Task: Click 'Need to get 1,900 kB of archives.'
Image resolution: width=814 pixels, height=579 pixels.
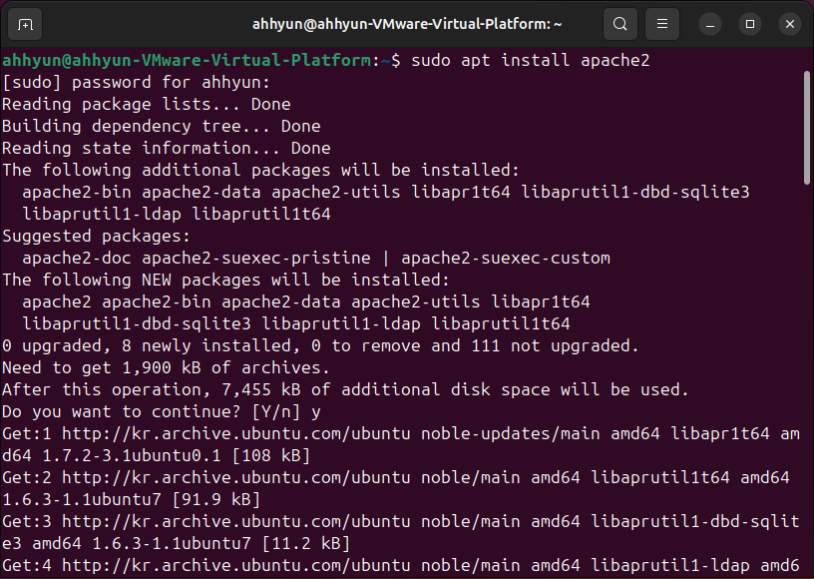Action: click(166, 368)
